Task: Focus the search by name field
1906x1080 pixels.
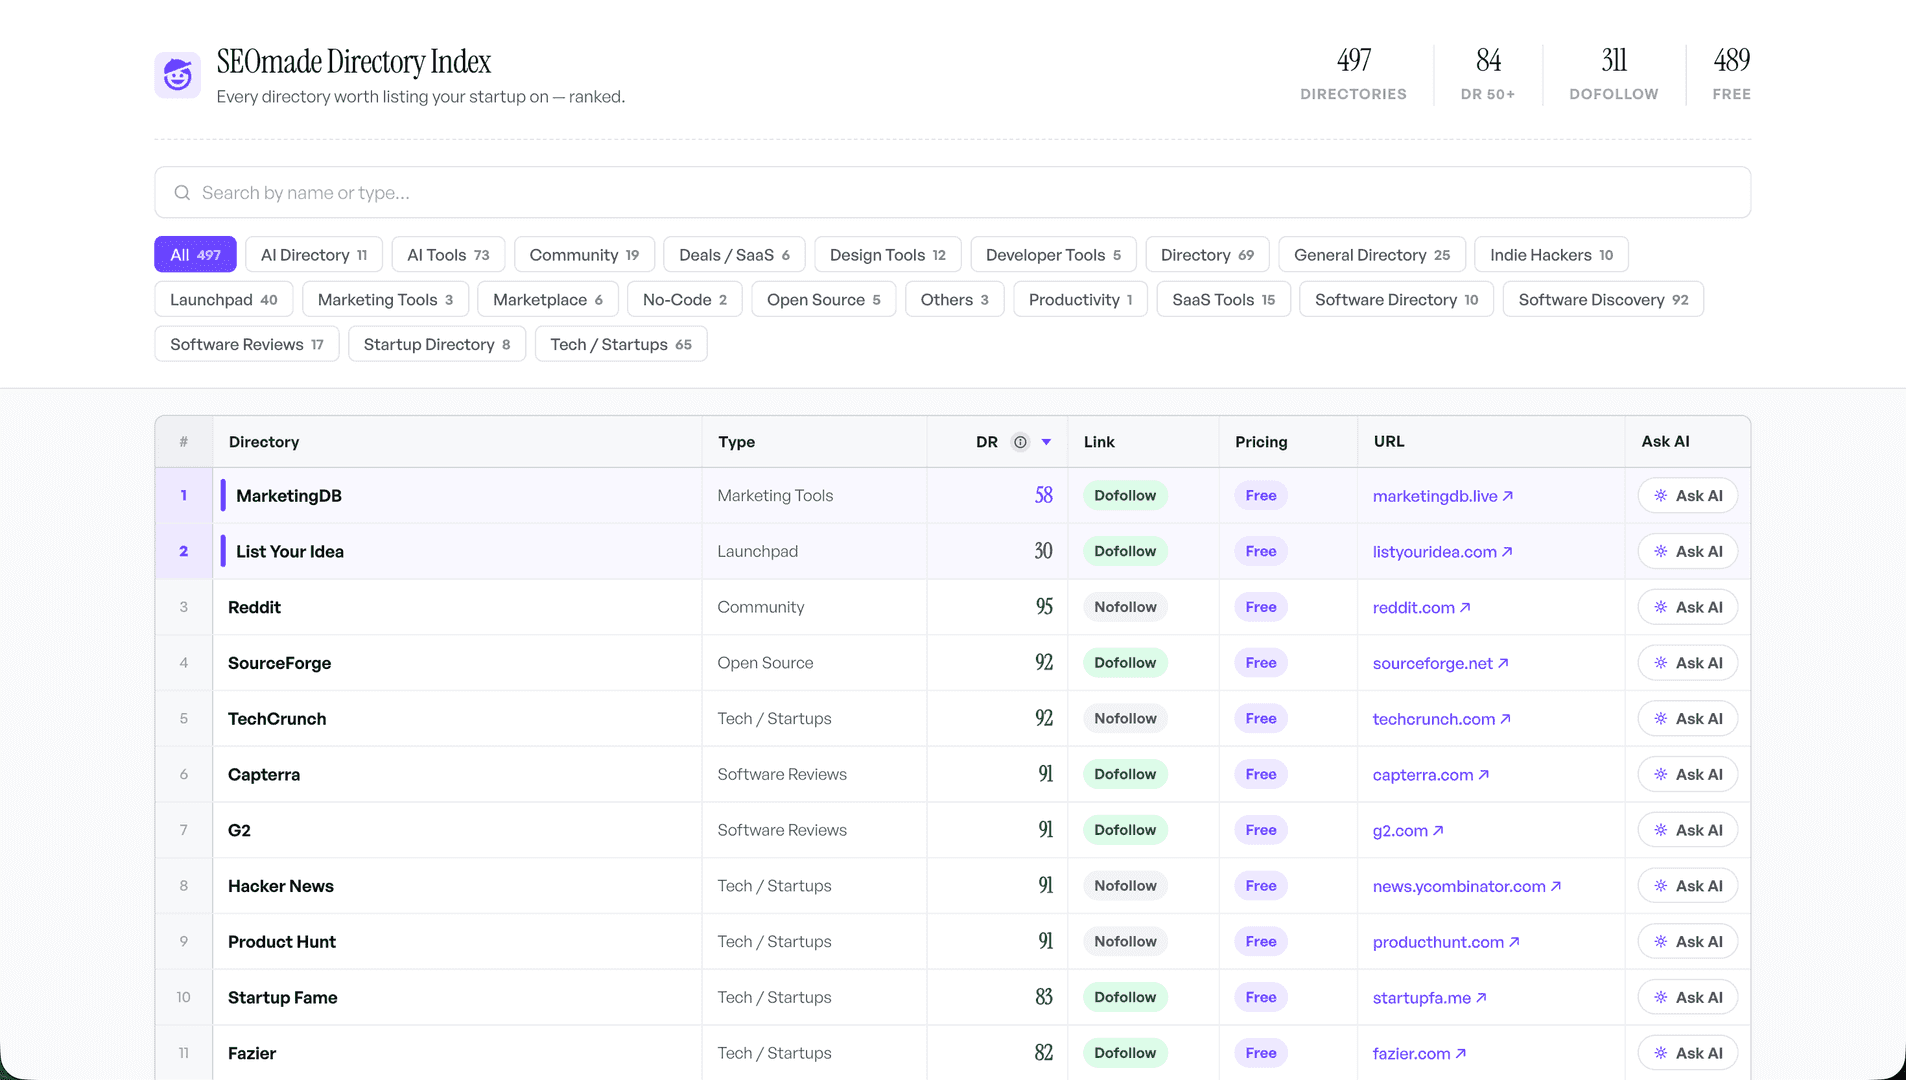Action: 952,192
